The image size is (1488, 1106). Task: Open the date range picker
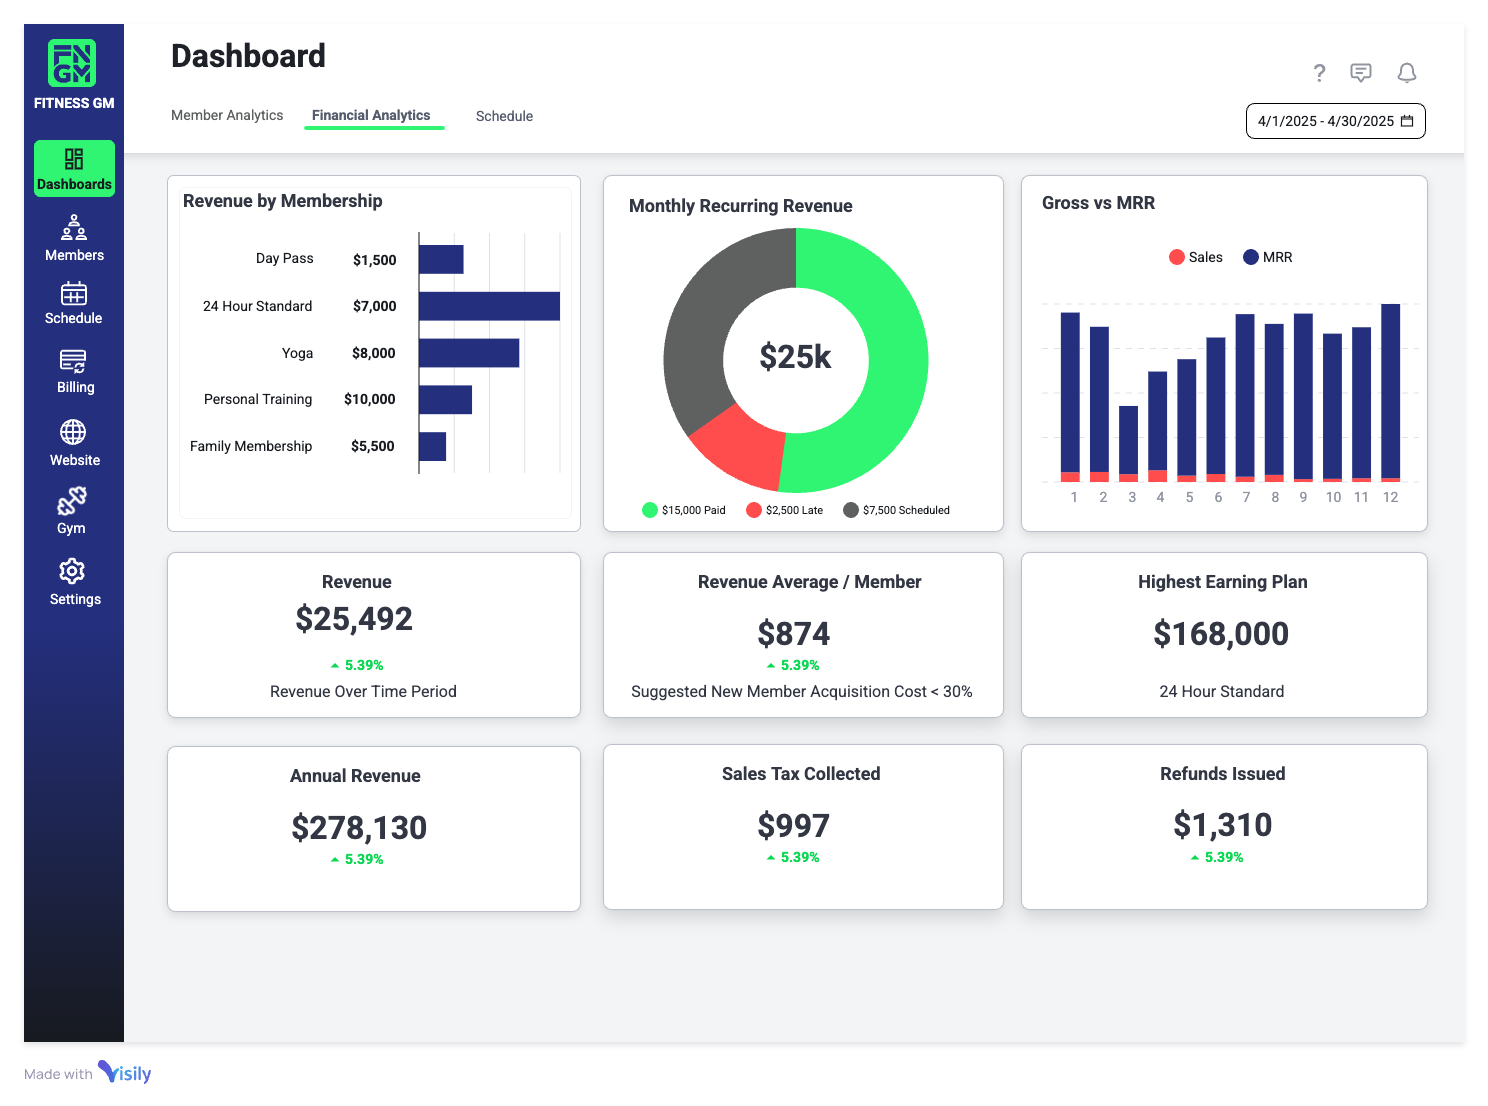(x=1335, y=121)
